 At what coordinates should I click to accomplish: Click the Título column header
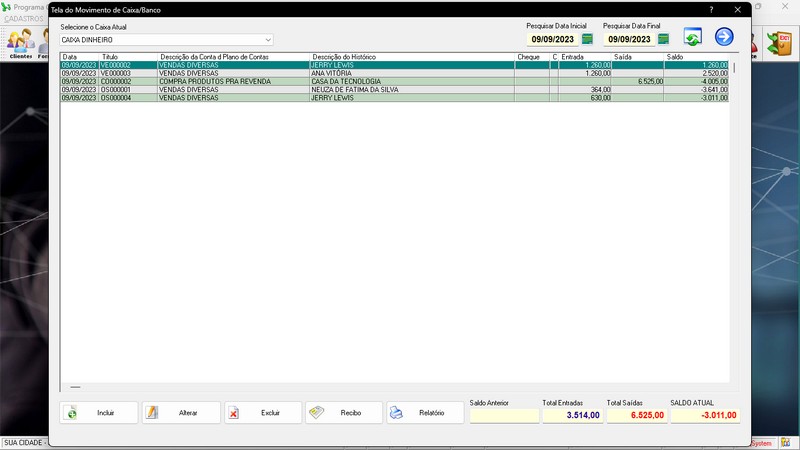tap(128, 57)
